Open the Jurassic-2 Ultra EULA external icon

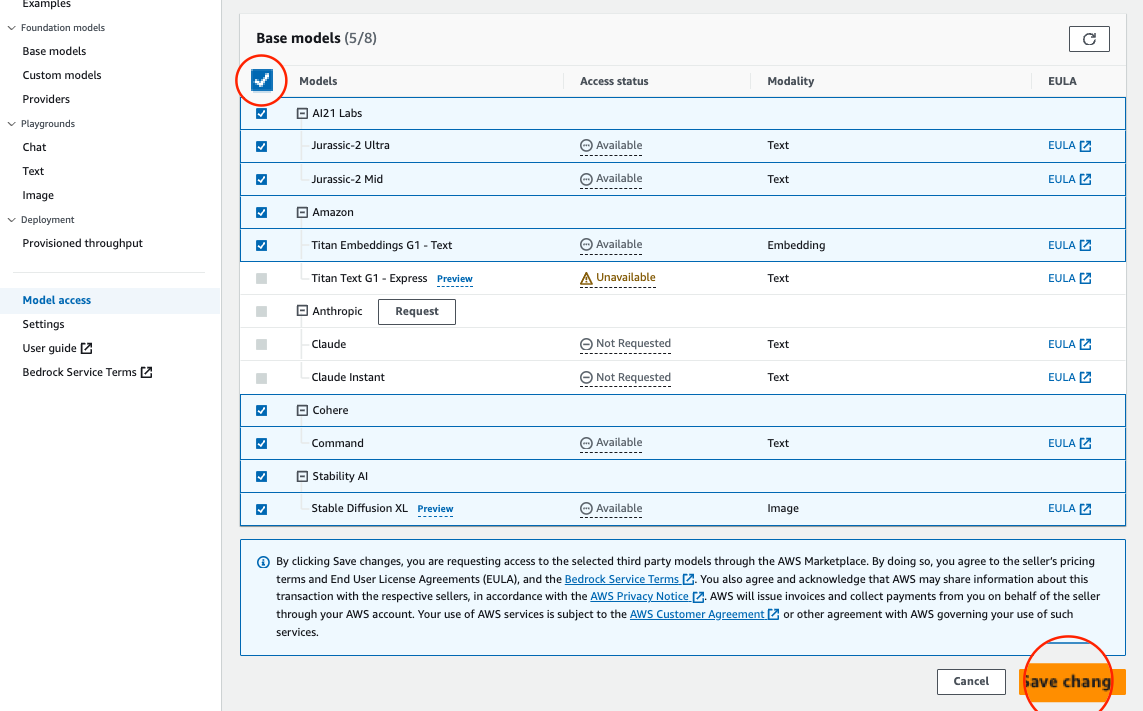click(x=1085, y=146)
